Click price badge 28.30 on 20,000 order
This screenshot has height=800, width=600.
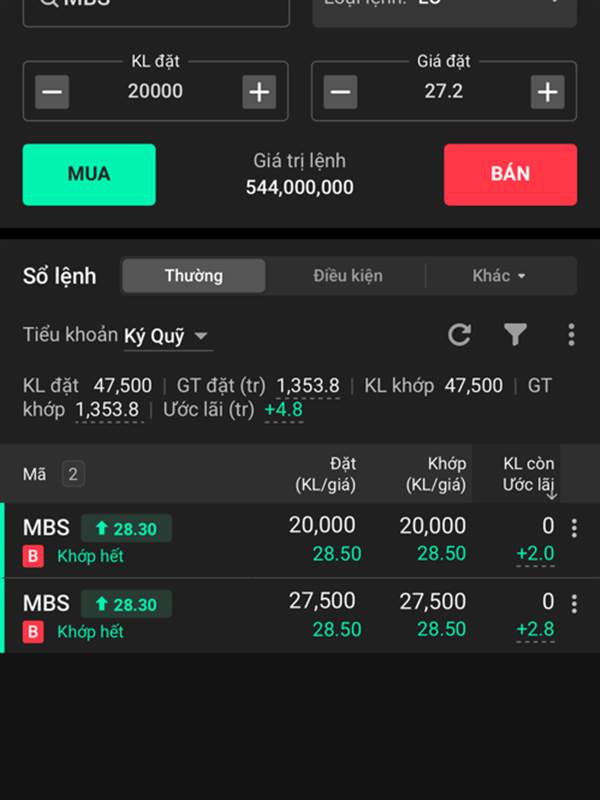click(x=126, y=529)
